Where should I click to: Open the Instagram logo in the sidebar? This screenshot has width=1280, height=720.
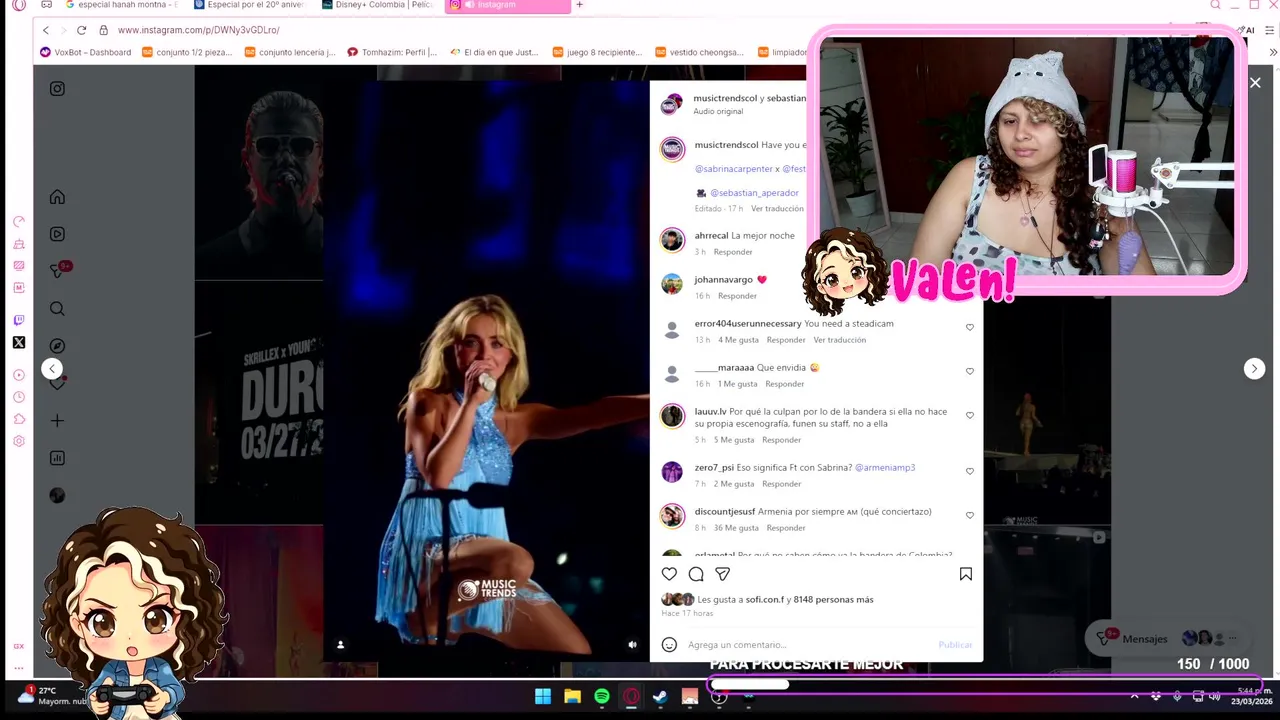coord(57,89)
